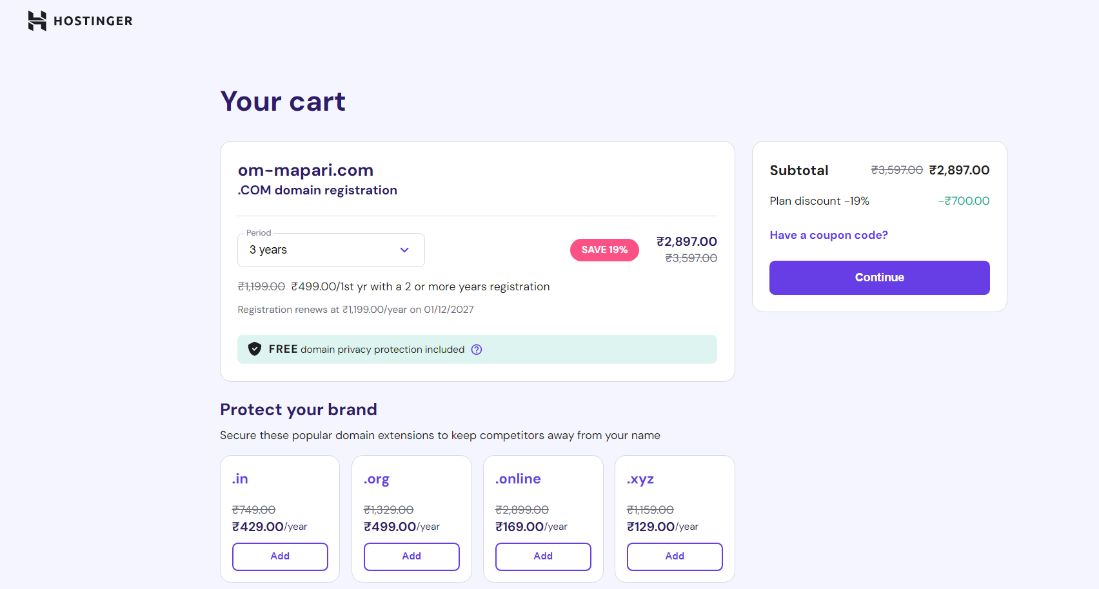This screenshot has height=589, width=1099.
Task: Add the .org domain extension
Action: tap(411, 556)
